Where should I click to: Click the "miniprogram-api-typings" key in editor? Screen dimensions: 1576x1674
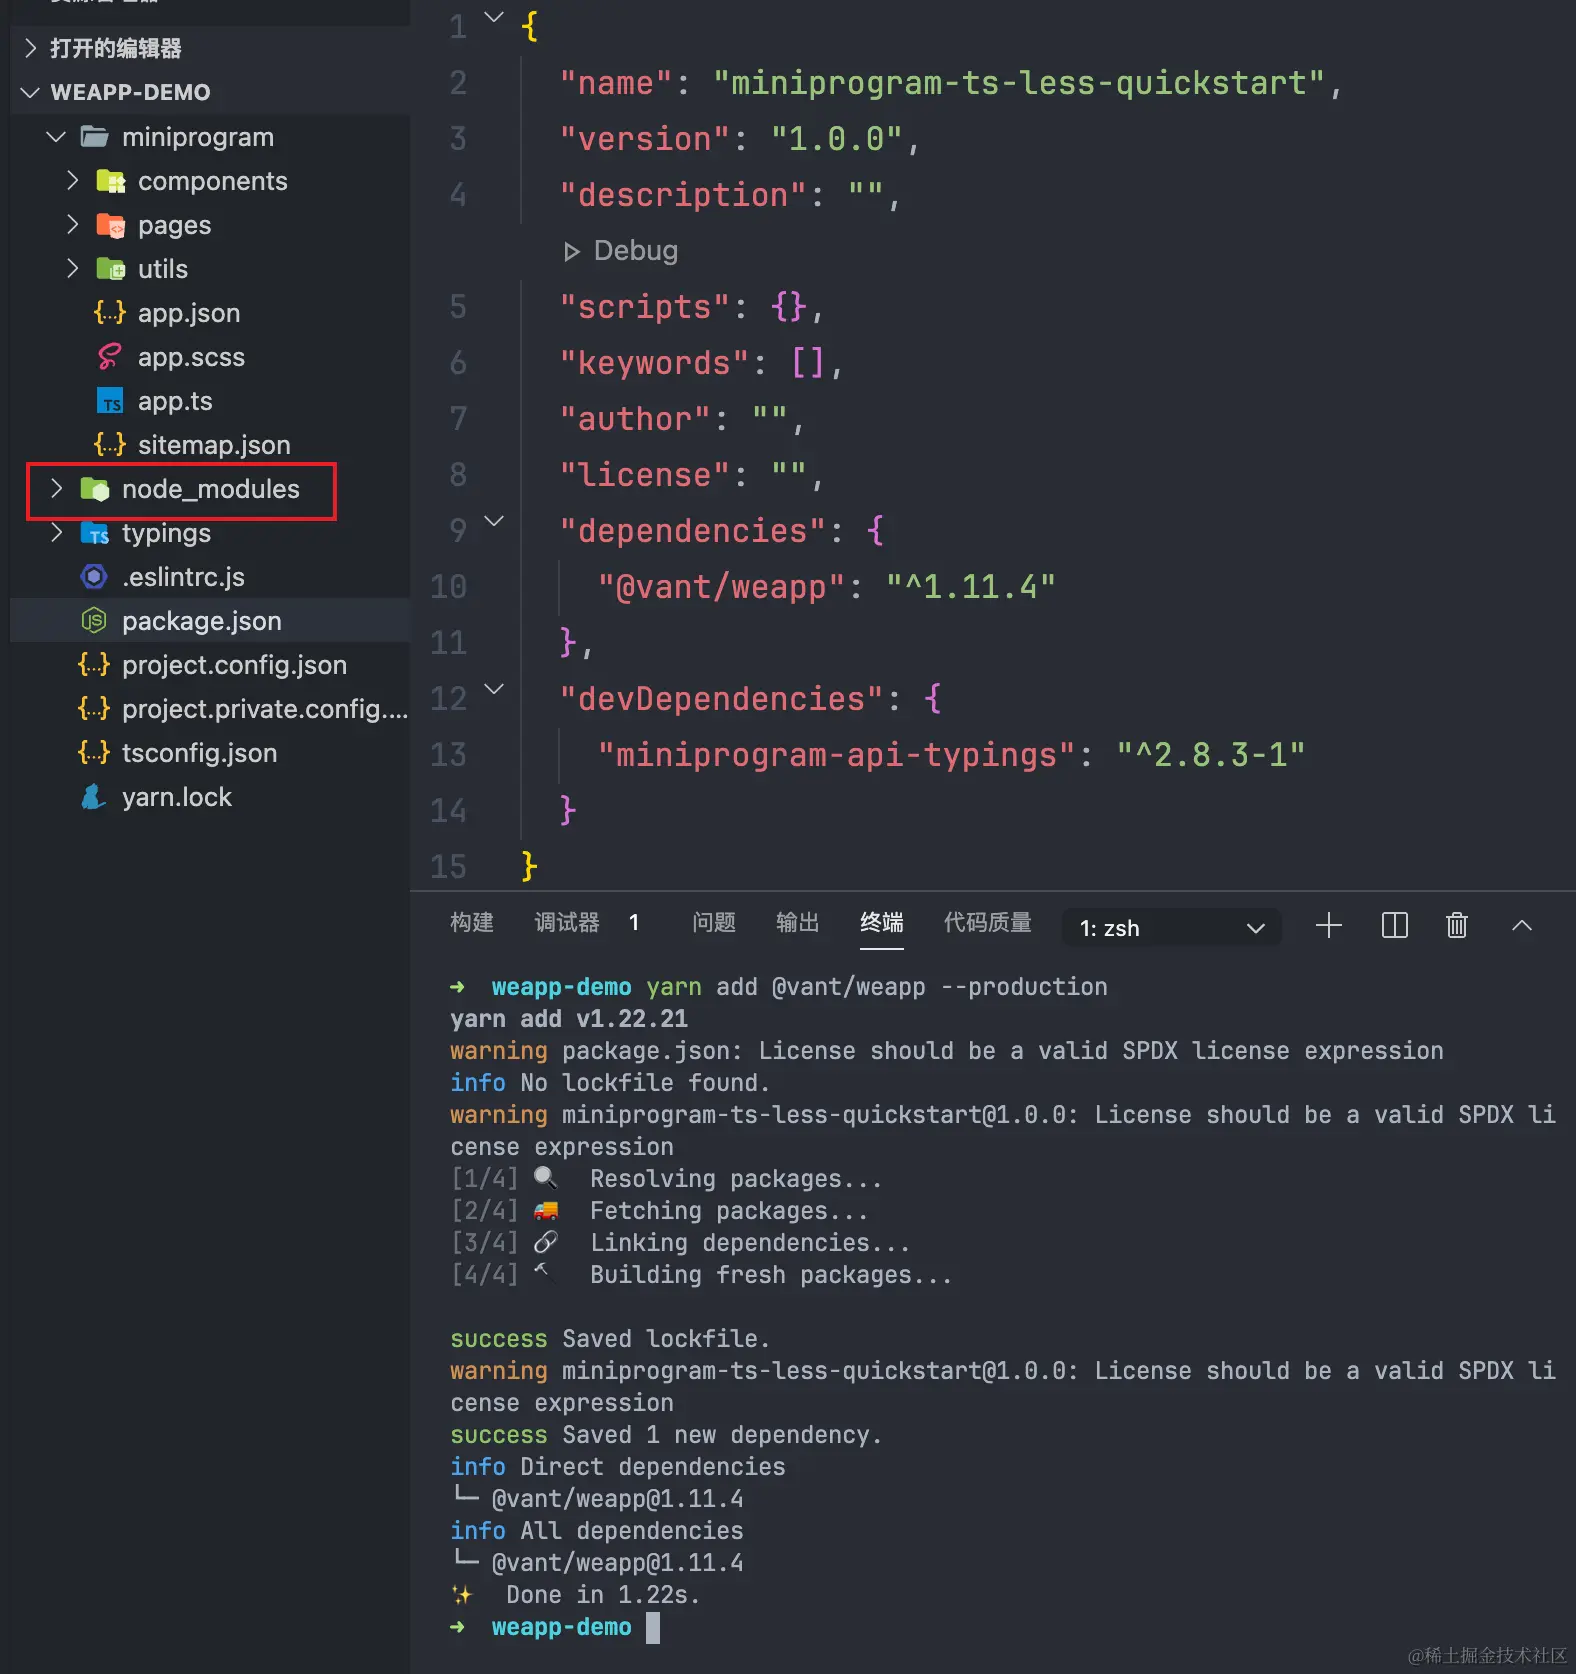point(837,755)
